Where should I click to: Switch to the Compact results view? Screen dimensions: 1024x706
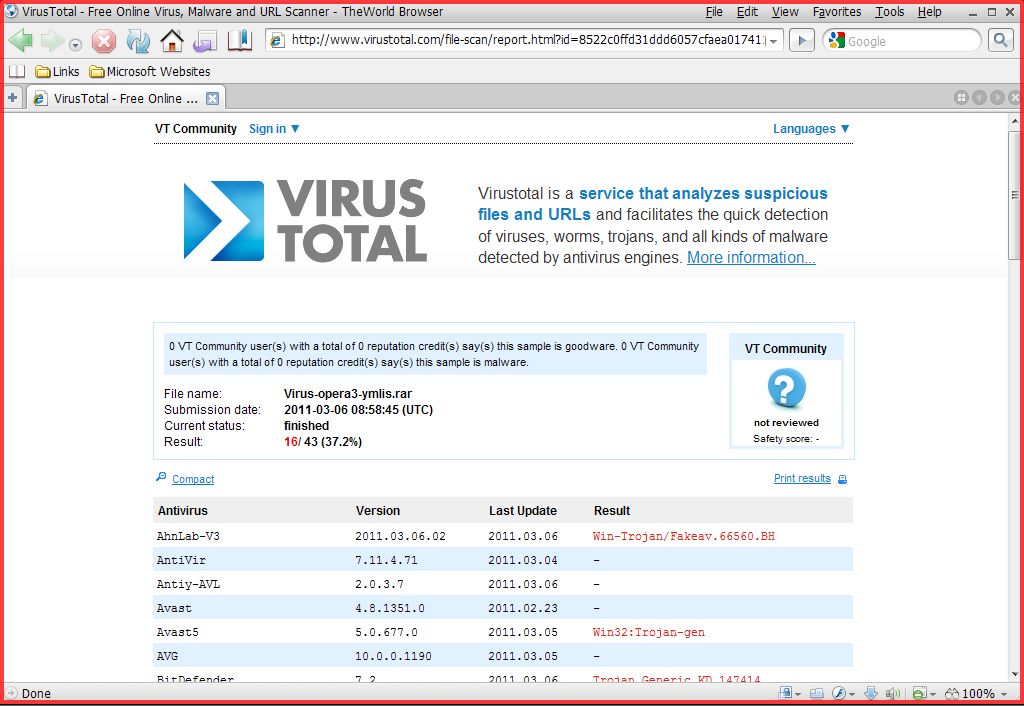tap(193, 479)
